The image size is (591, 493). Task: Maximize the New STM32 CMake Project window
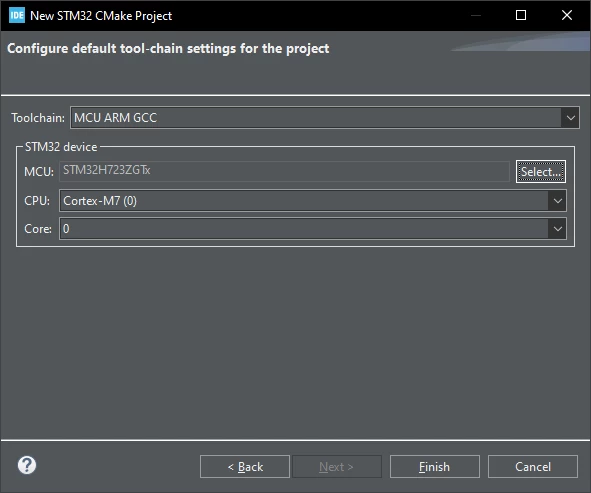tap(521, 15)
